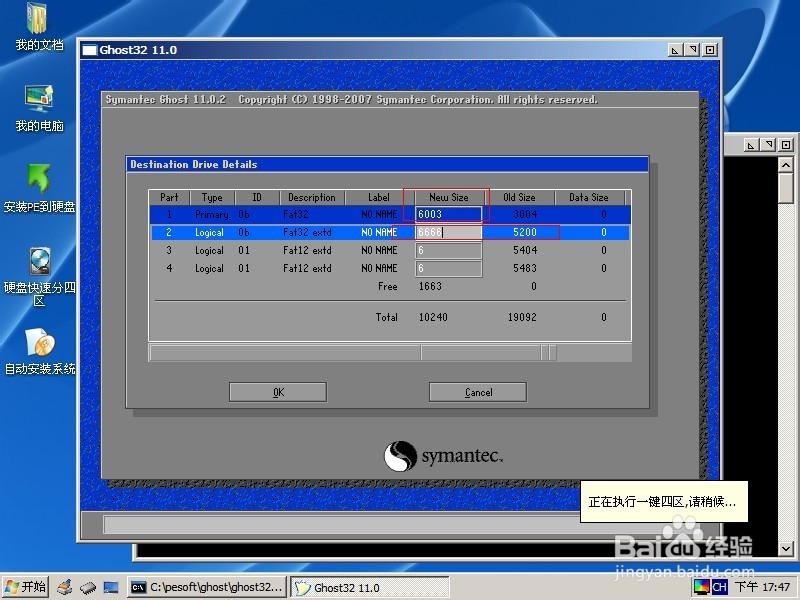800x600 pixels.
Task: Click the show desktop quick launch icon
Action: tap(111, 587)
